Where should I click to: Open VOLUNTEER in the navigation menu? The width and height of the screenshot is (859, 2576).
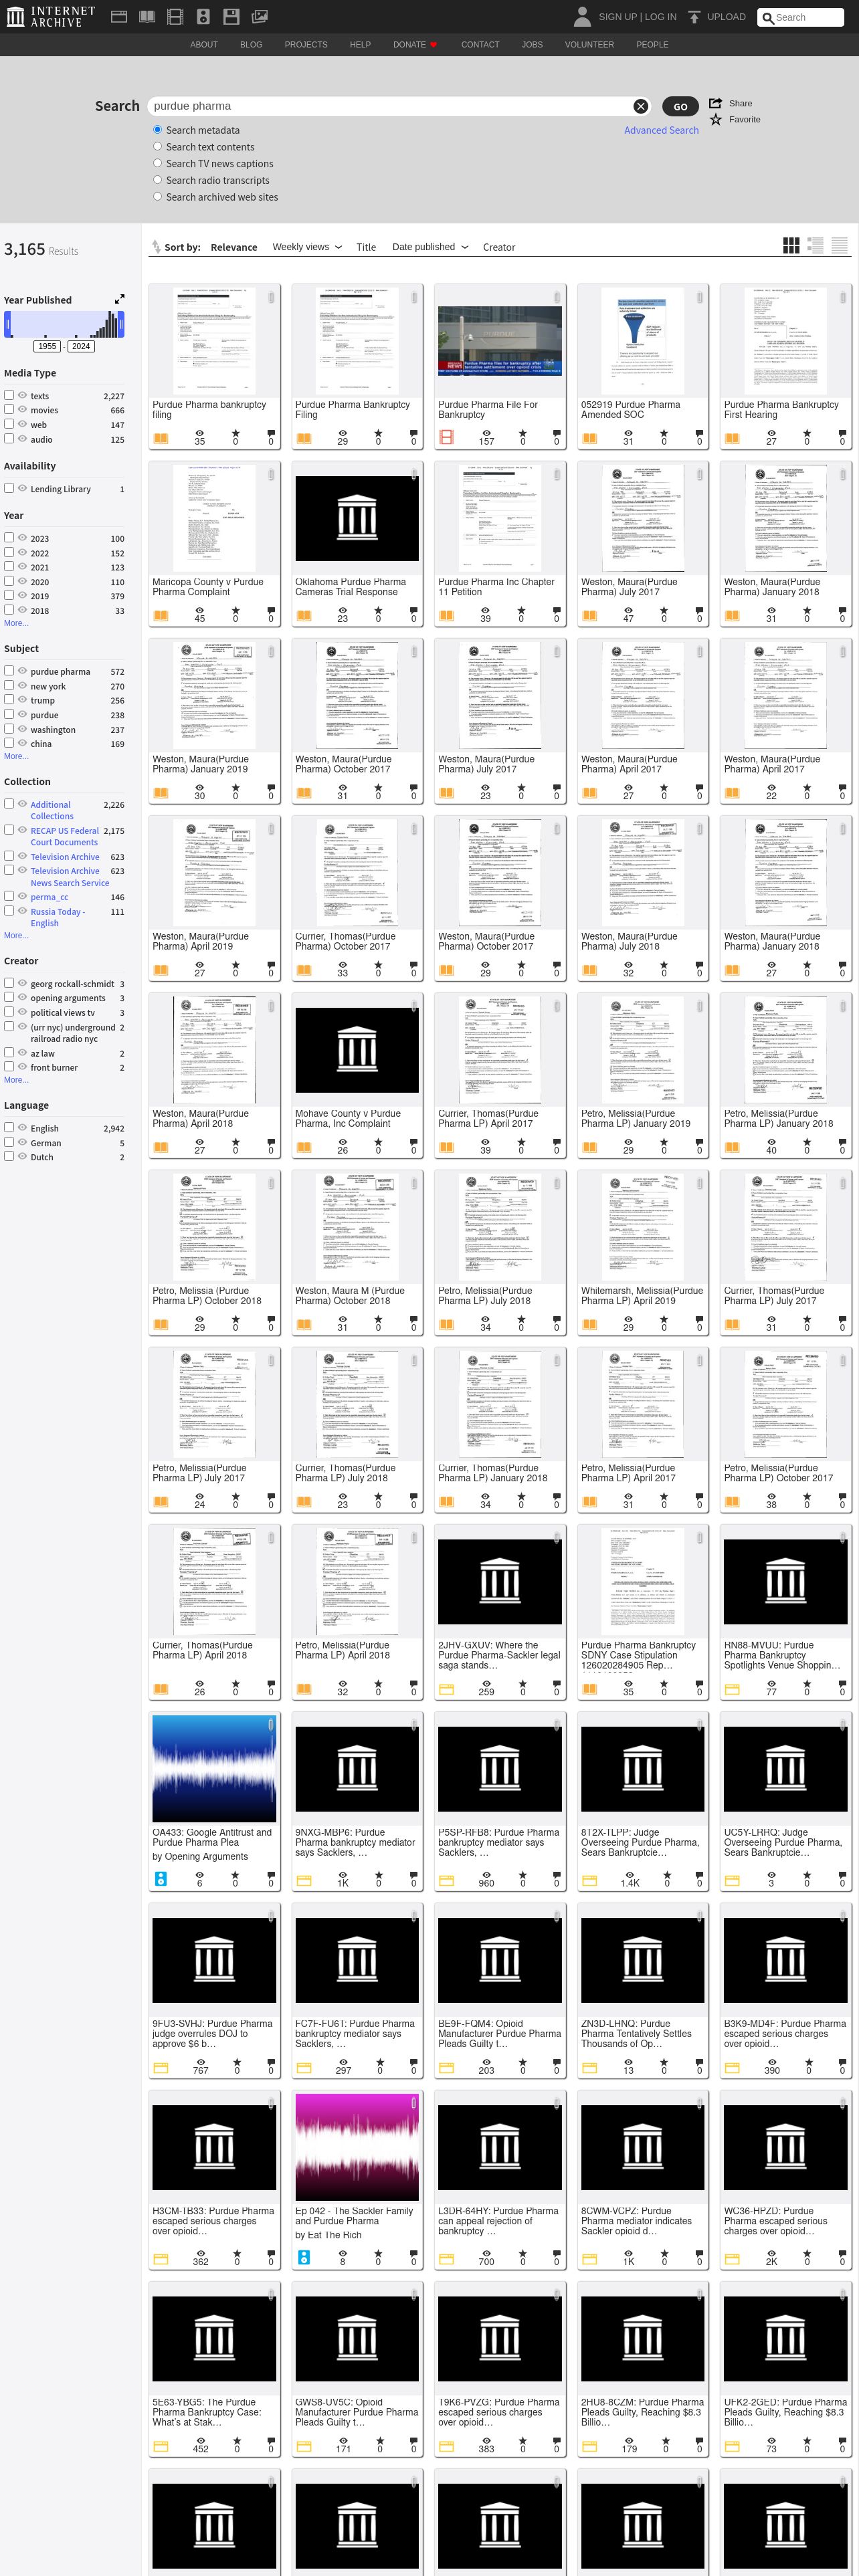pyautogui.click(x=589, y=45)
